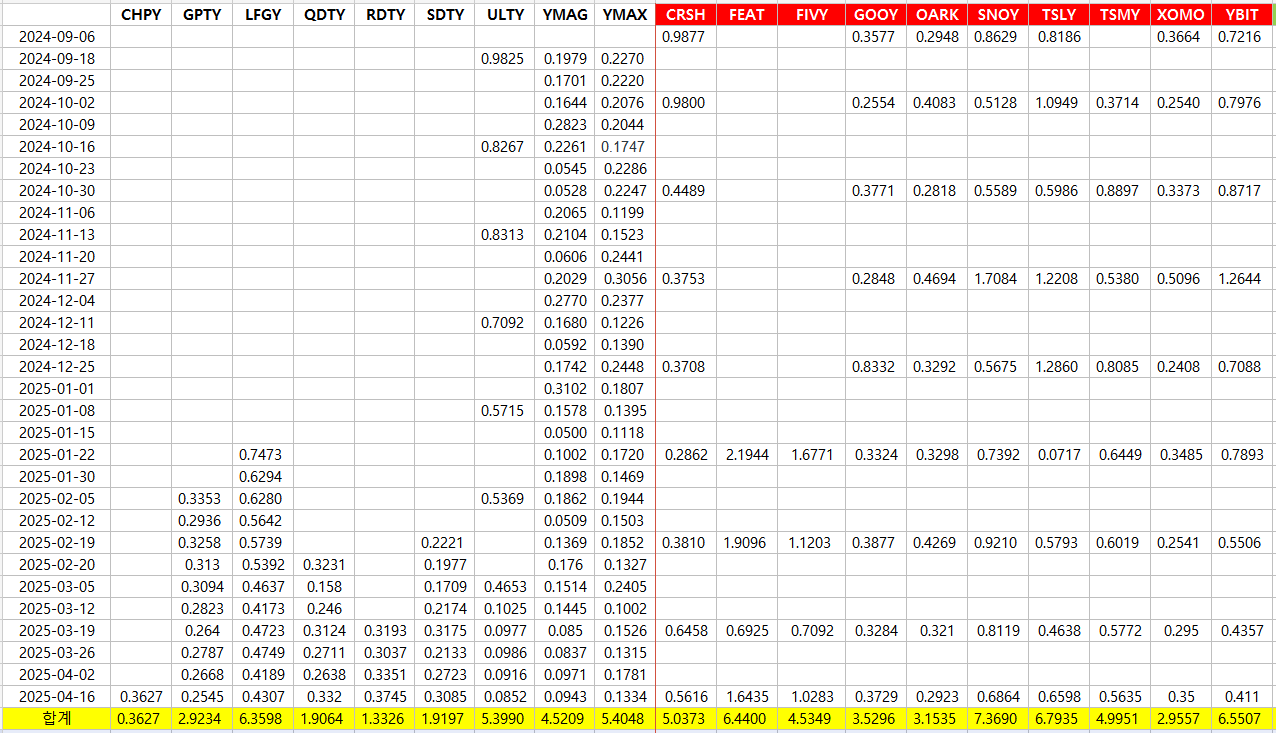The height and width of the screenshot is (733, 1276).
Task: Click the SNOY total value 7.3690
Action: (x=998, y=718)
